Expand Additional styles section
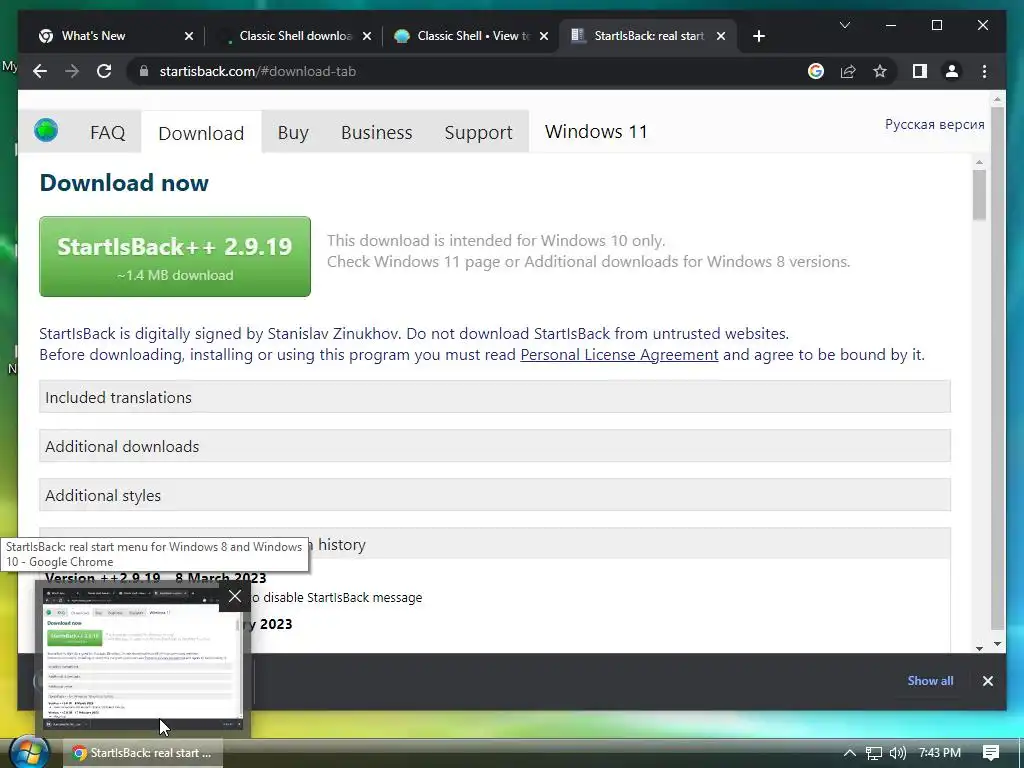This screenshot has height=768, width=1024. pos(494,495)
